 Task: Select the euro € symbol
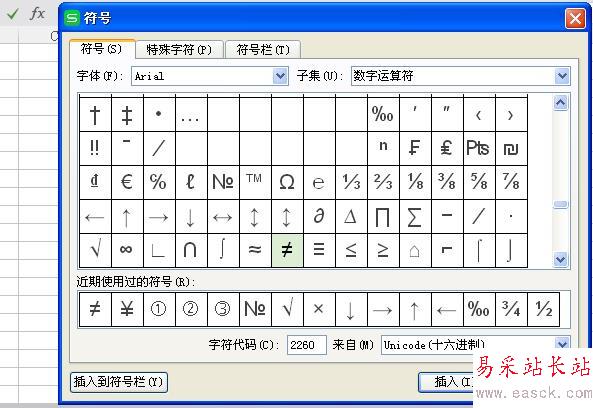(127, 182)
